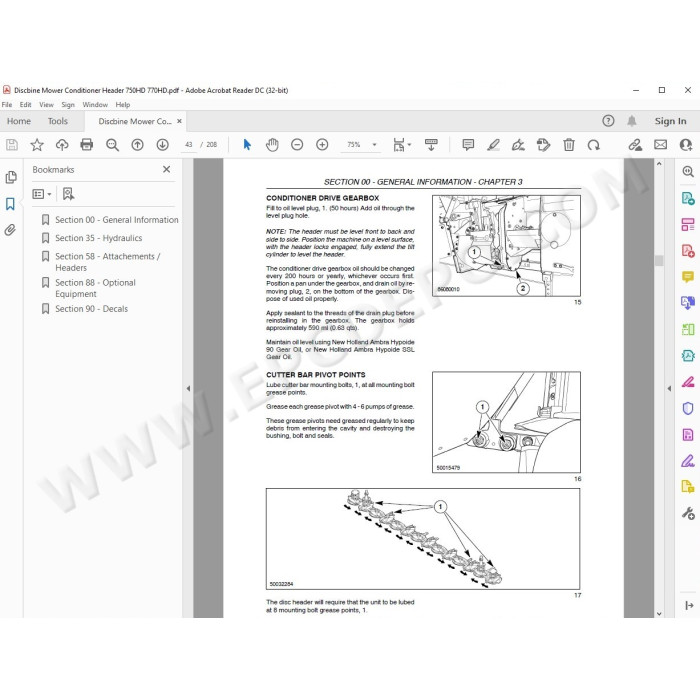Select the Draw freehand tool
This screenshot has height=700, width=700.
(518, 145)
